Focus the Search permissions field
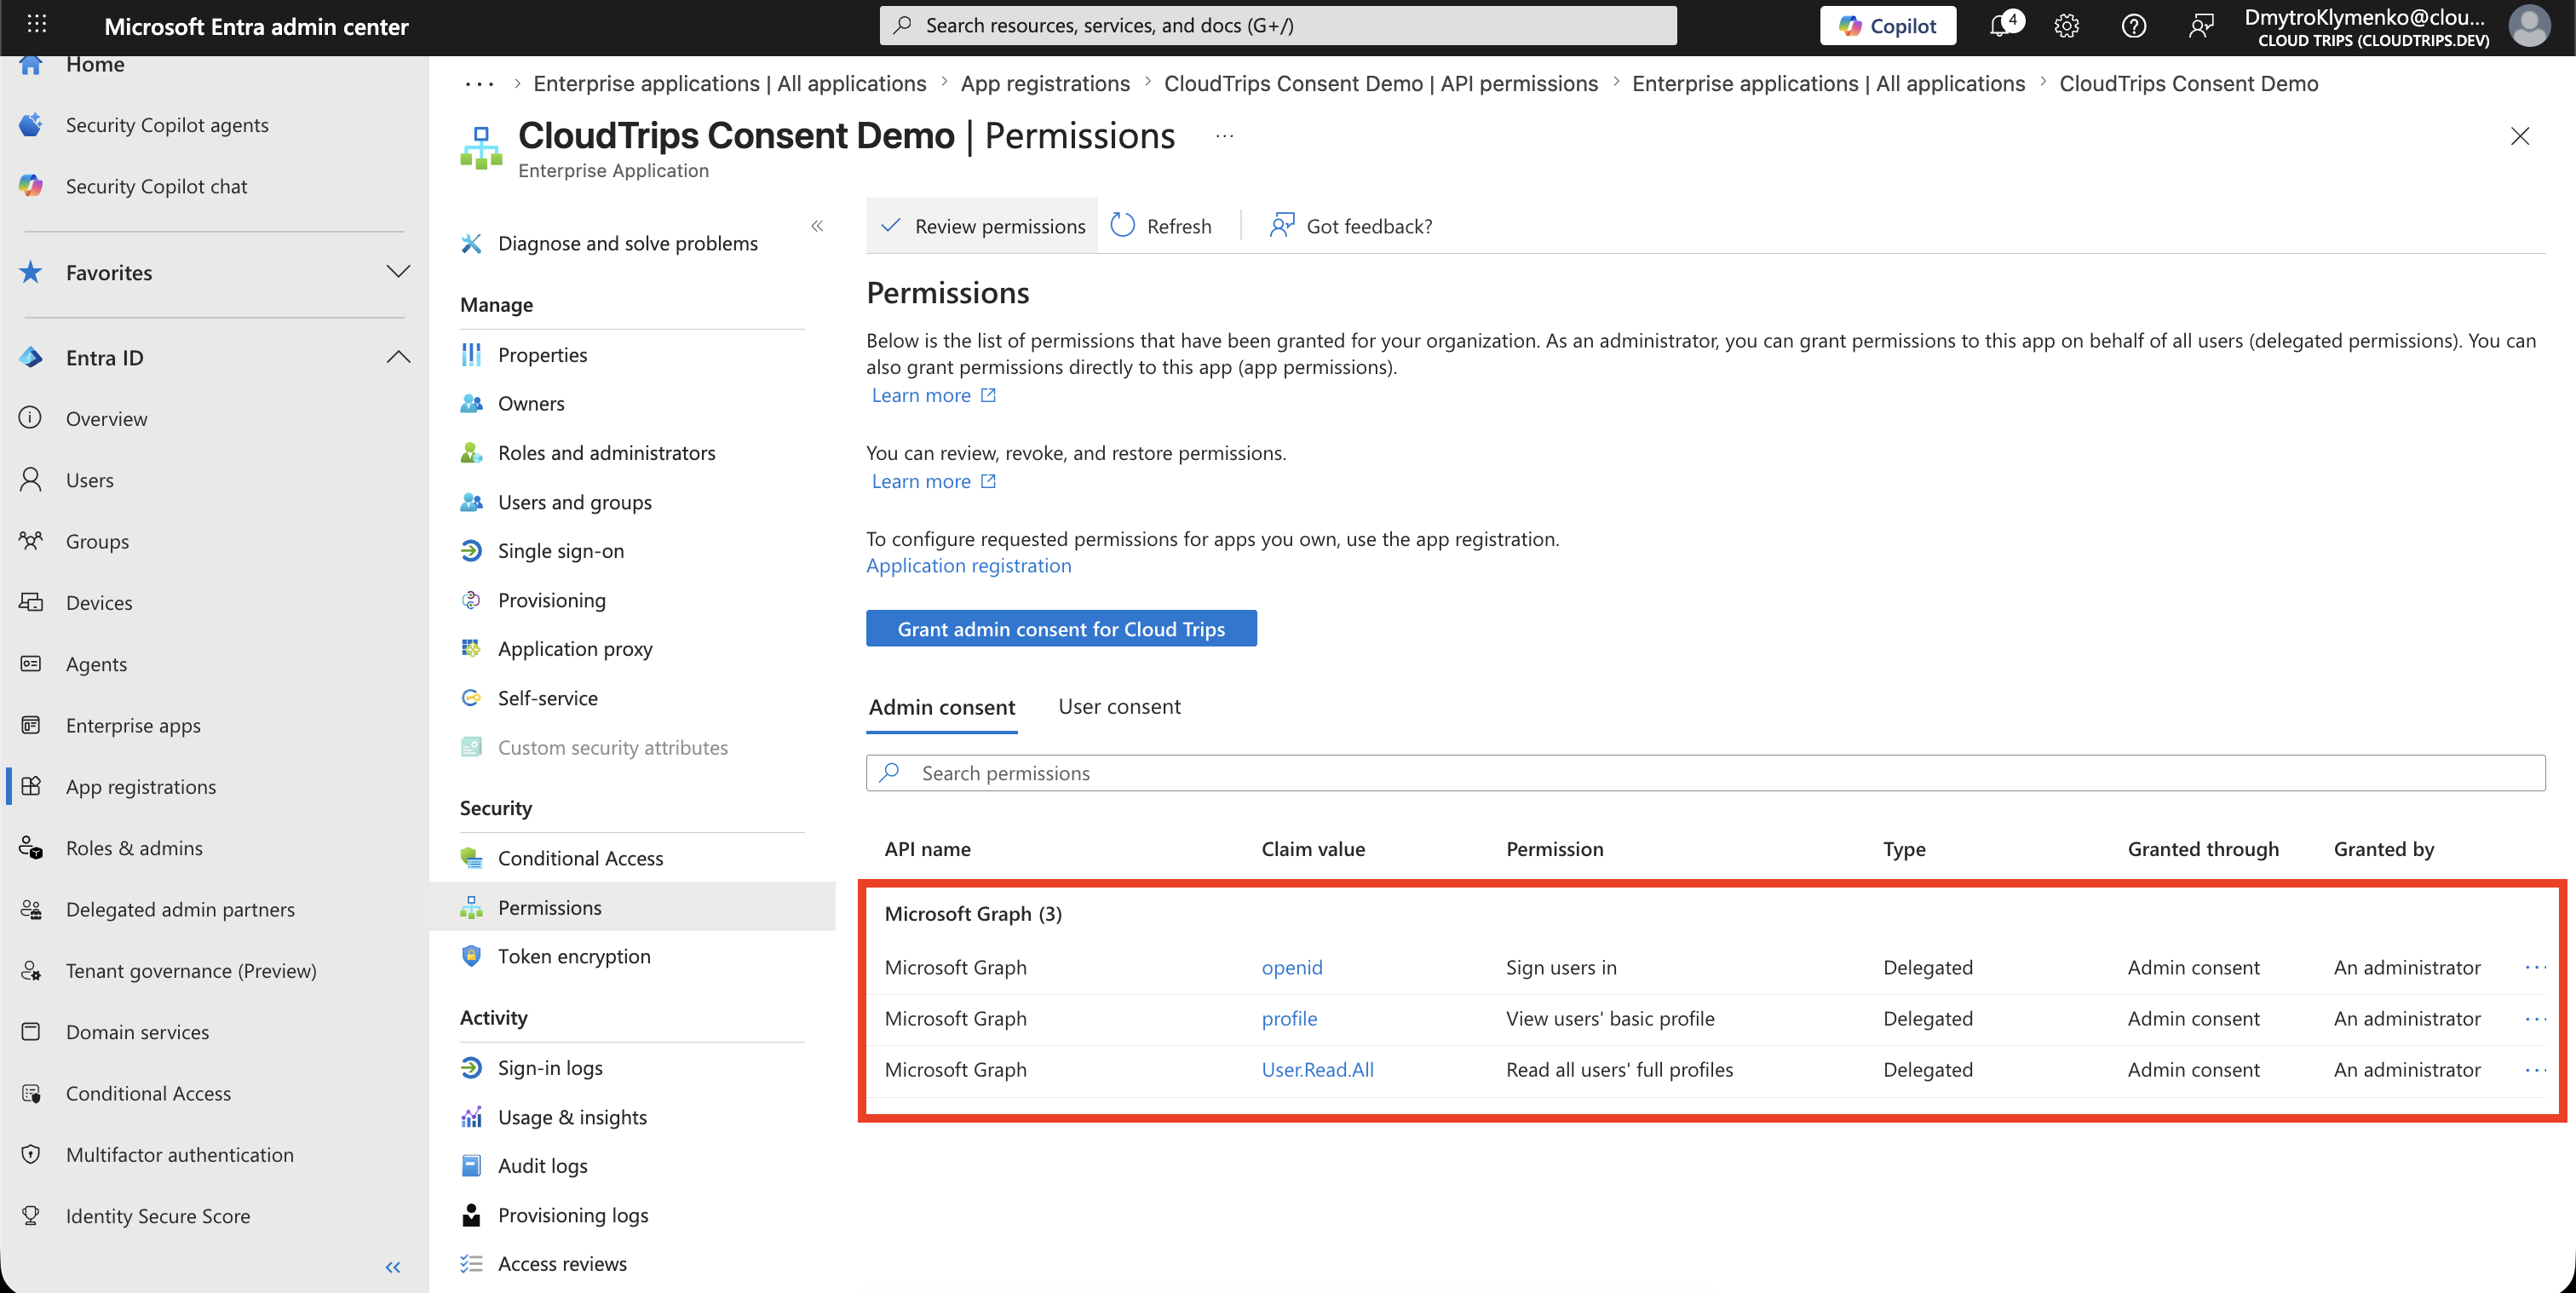Screen dimensions: 2576x1293 [x=1705, y=772]
